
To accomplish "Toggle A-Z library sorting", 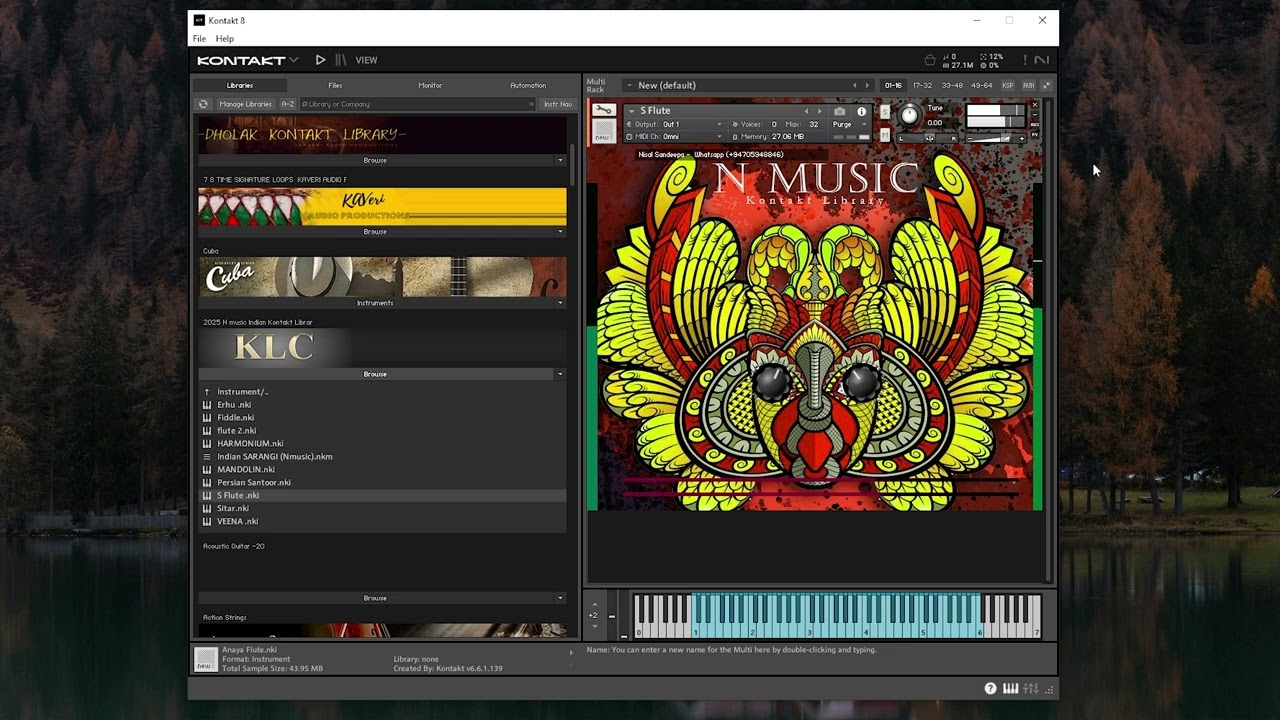I will point(287,104).
